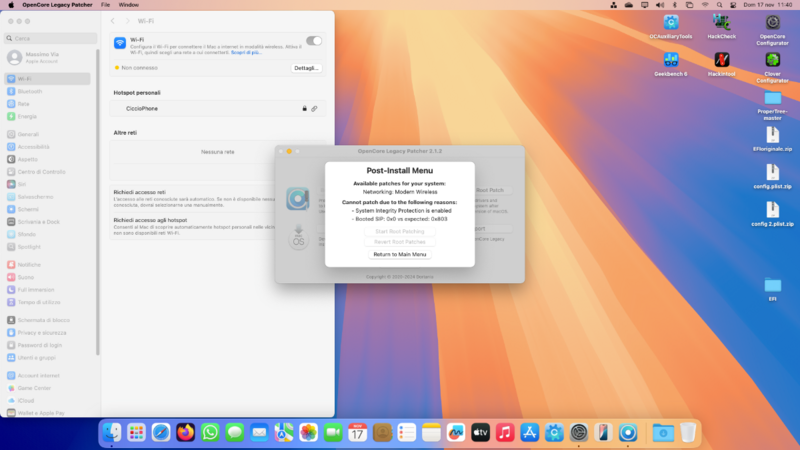This screenshot has width=800, height=450.
Task: Open Energia settings pane
Action: pyautogui.click(x=47, y=116)
